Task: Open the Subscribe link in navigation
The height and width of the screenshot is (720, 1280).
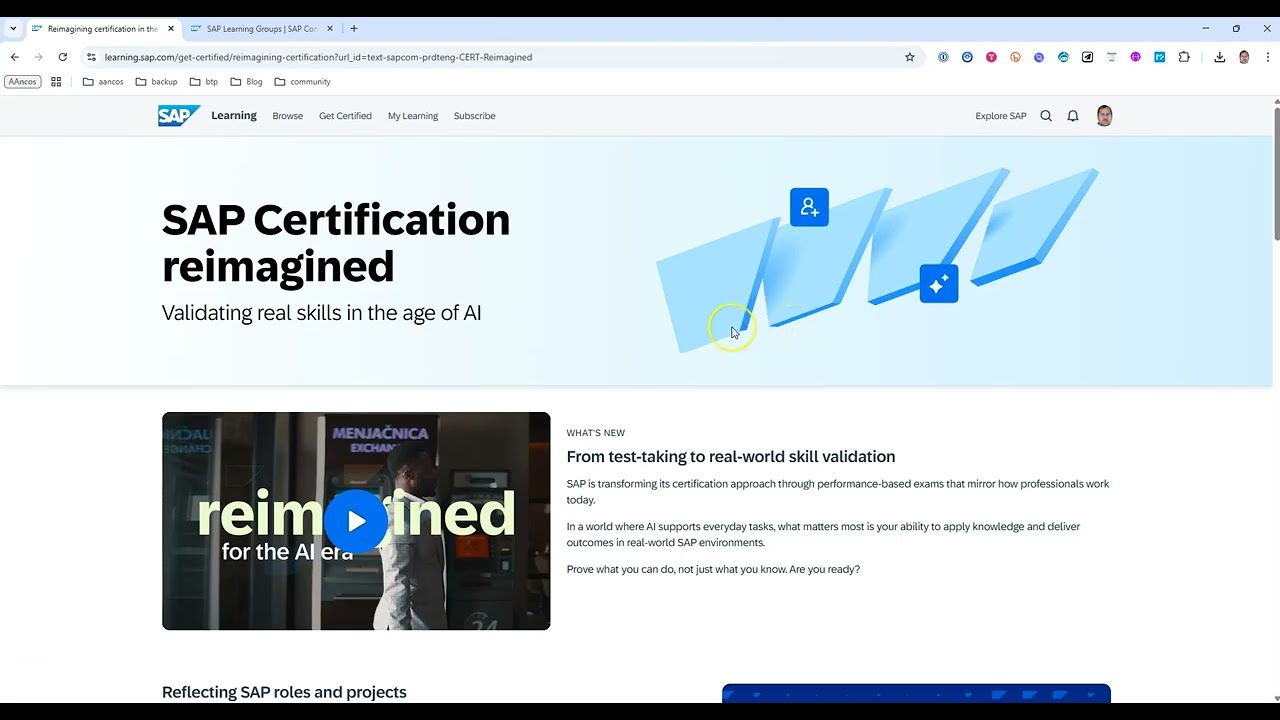Action: [x=475, y=116]
